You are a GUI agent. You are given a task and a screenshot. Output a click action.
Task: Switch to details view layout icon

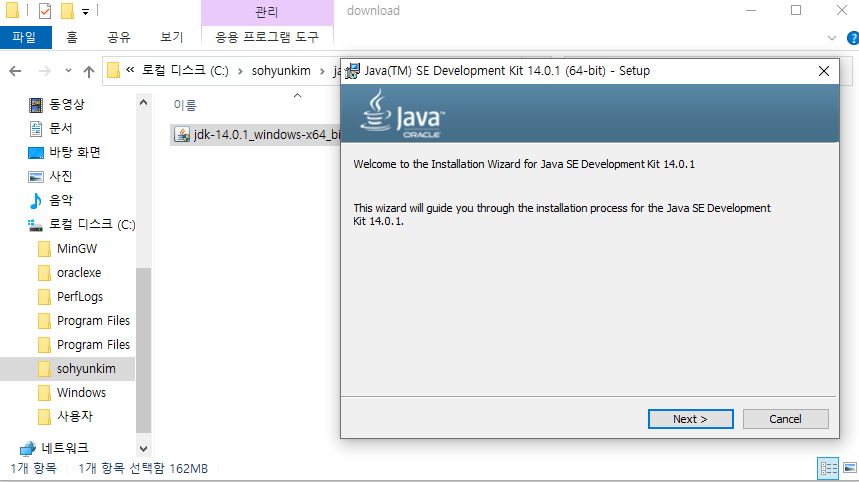(x=828, y=468)
